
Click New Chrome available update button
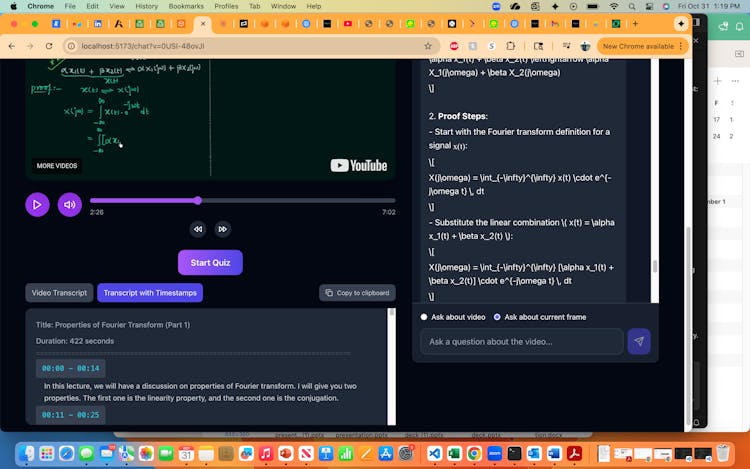(x=637, y=46)
